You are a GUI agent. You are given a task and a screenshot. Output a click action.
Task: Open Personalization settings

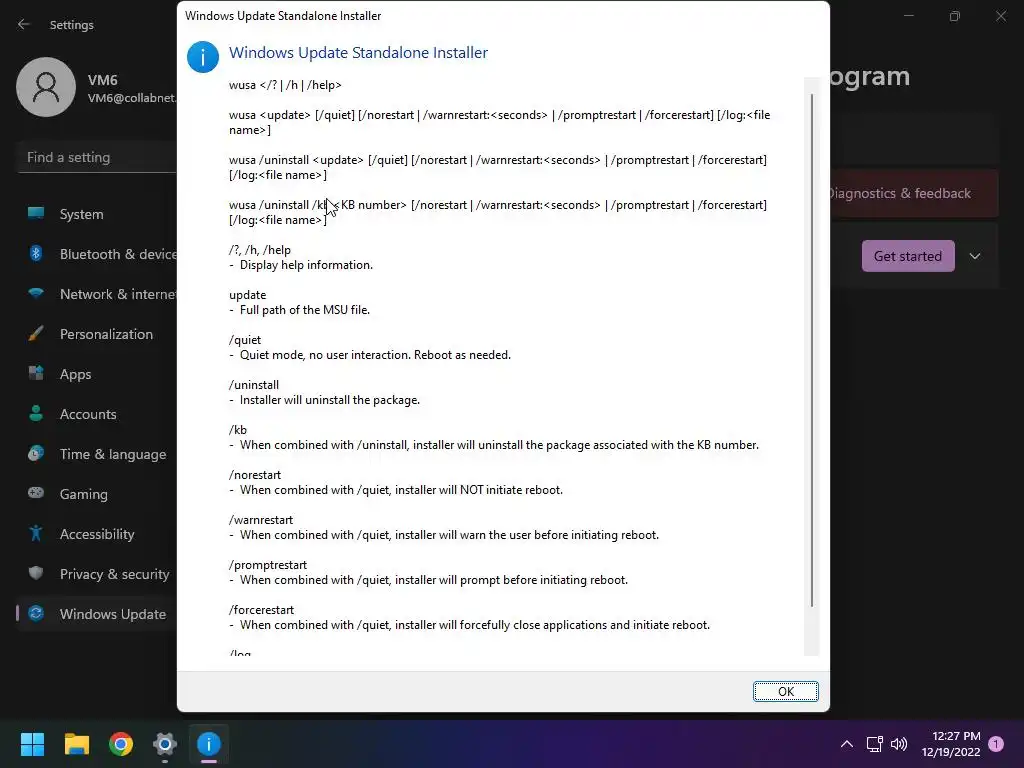click(98, 334)
